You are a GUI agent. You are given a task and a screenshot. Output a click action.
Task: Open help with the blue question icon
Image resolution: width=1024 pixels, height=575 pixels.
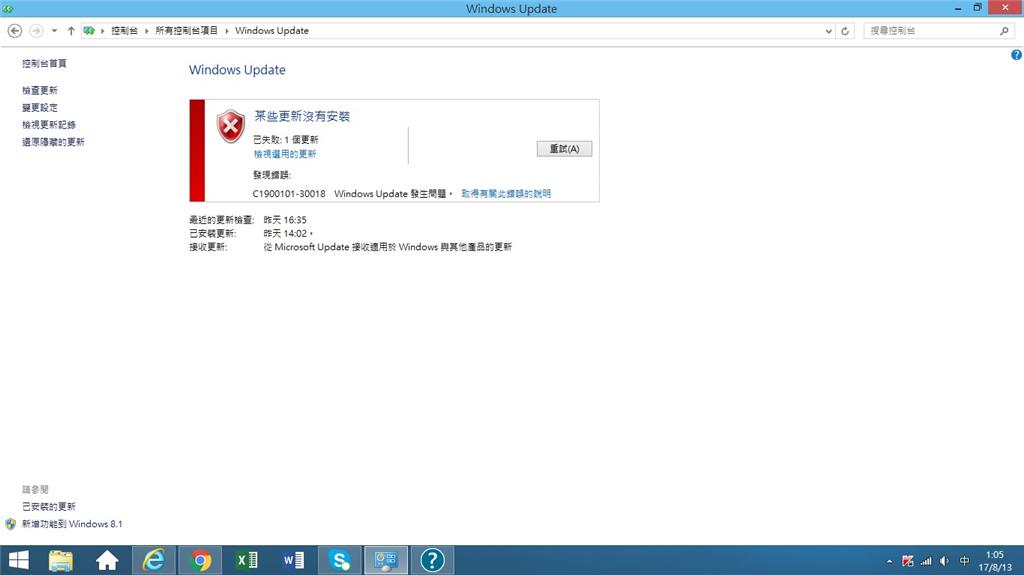tap(1016, 55)
